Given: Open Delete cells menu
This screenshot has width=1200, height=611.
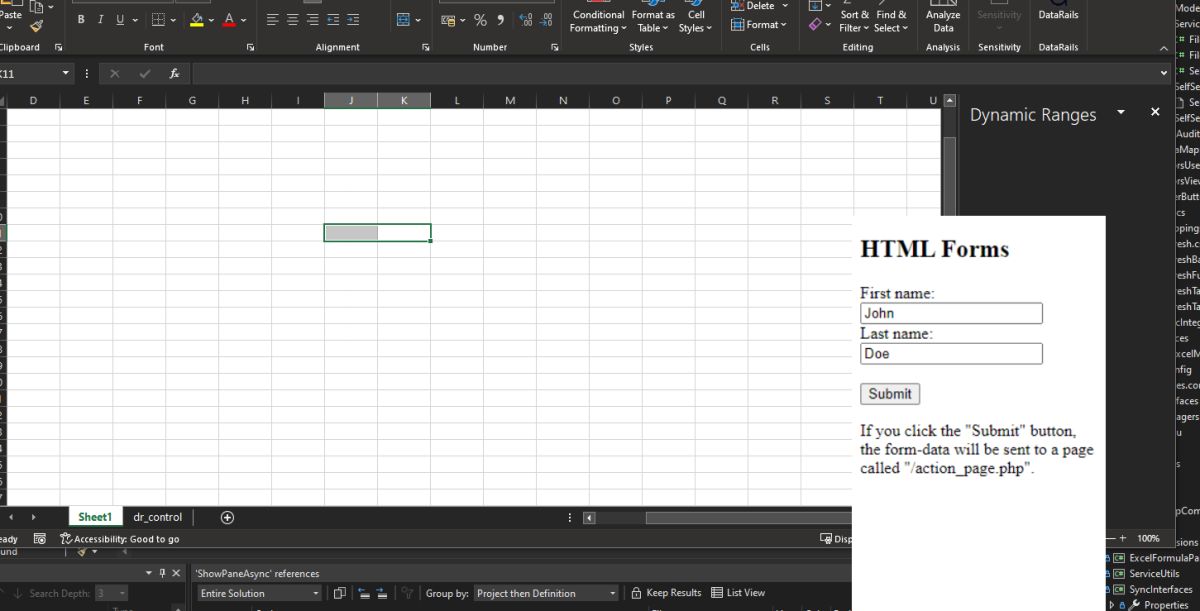Looking at the screenshot, I should tap(759, 6).
